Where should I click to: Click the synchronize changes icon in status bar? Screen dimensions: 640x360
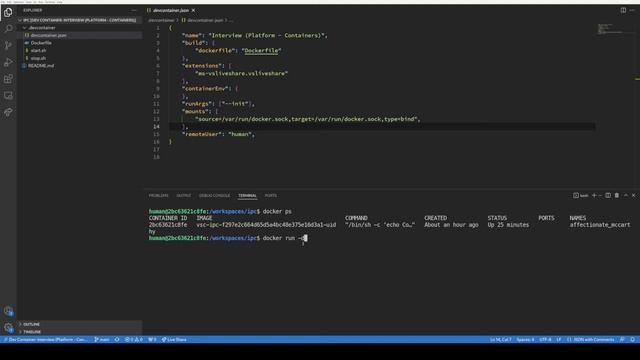point(117,340)
